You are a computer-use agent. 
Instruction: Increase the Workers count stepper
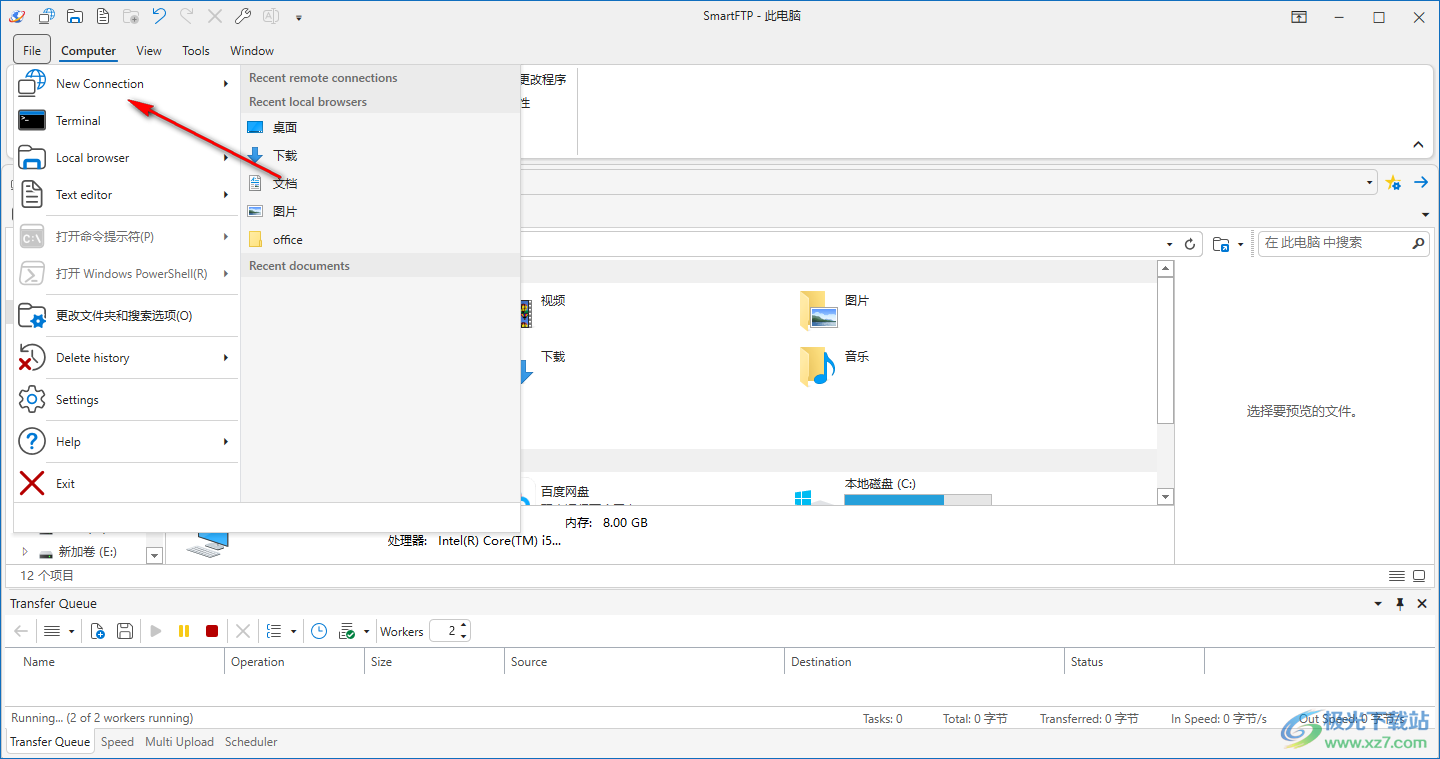pyautogui.click(x=464, y=627)
